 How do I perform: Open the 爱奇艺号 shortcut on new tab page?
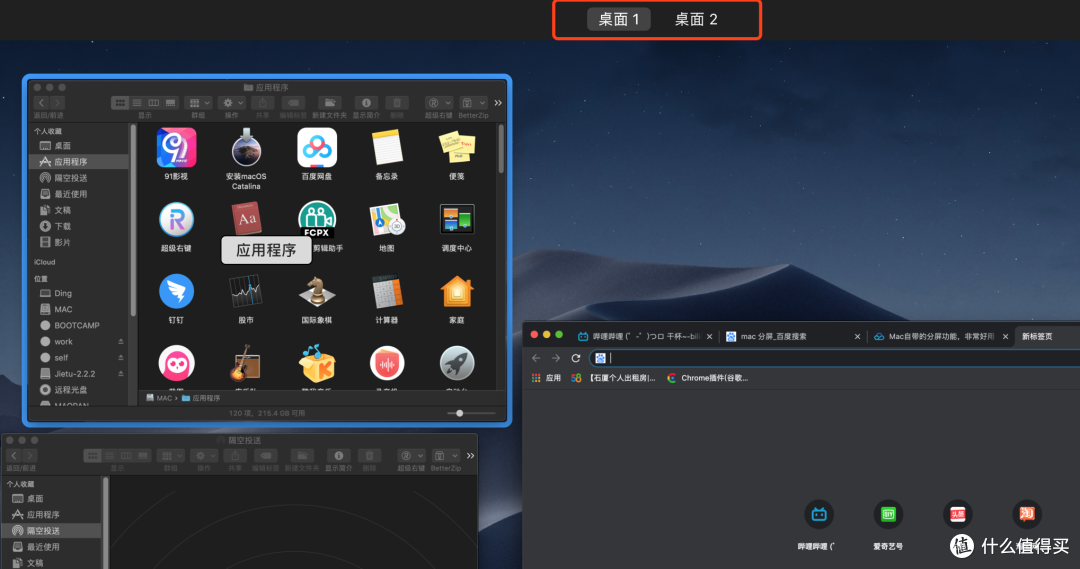[888, 514]
